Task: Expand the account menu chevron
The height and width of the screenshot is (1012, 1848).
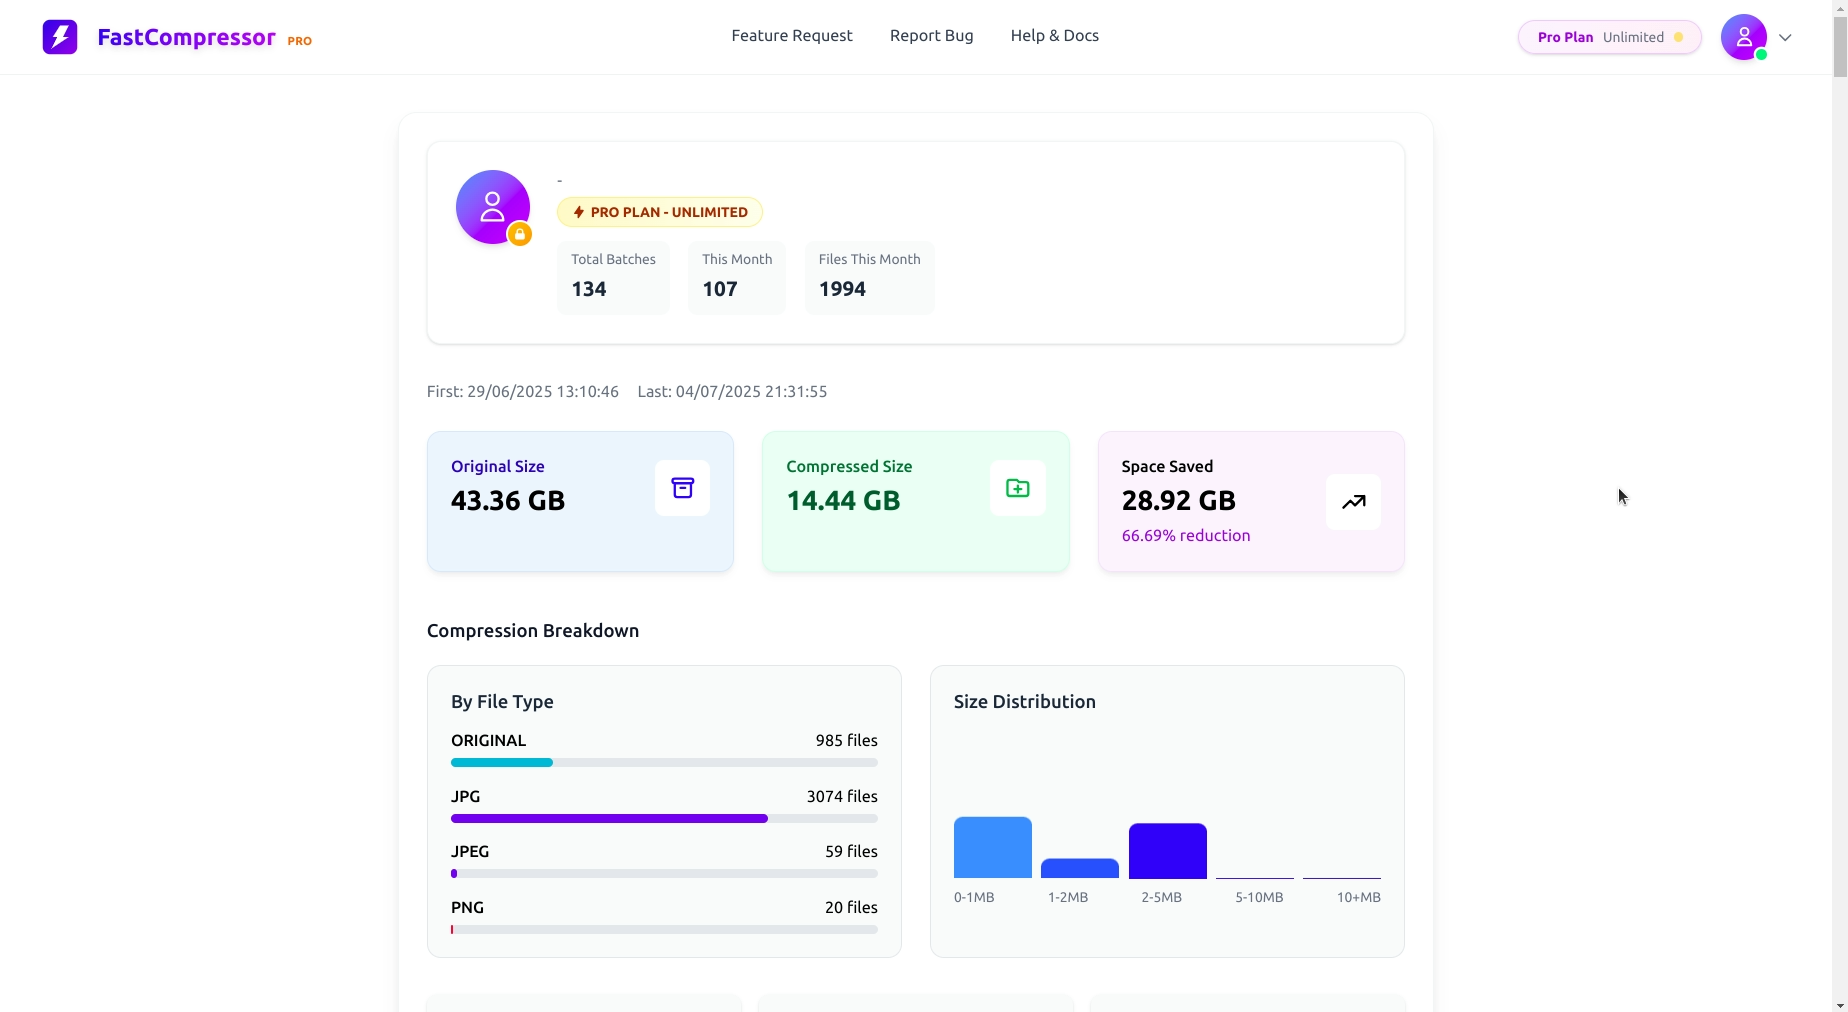Action: 1785,38
